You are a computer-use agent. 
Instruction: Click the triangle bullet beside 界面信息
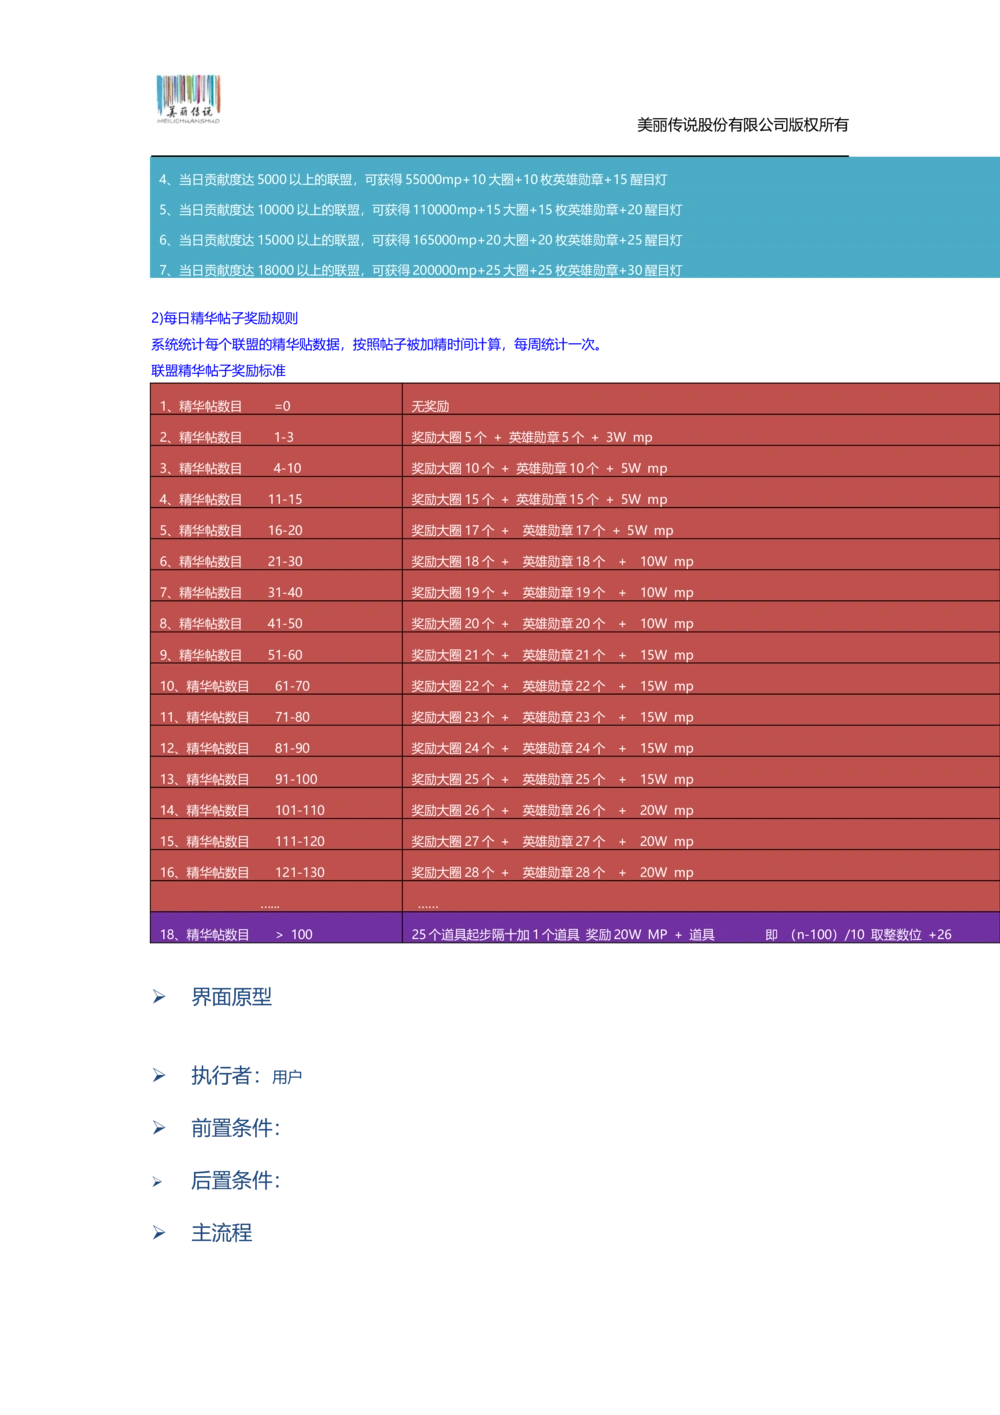click(x=158, y=997)
